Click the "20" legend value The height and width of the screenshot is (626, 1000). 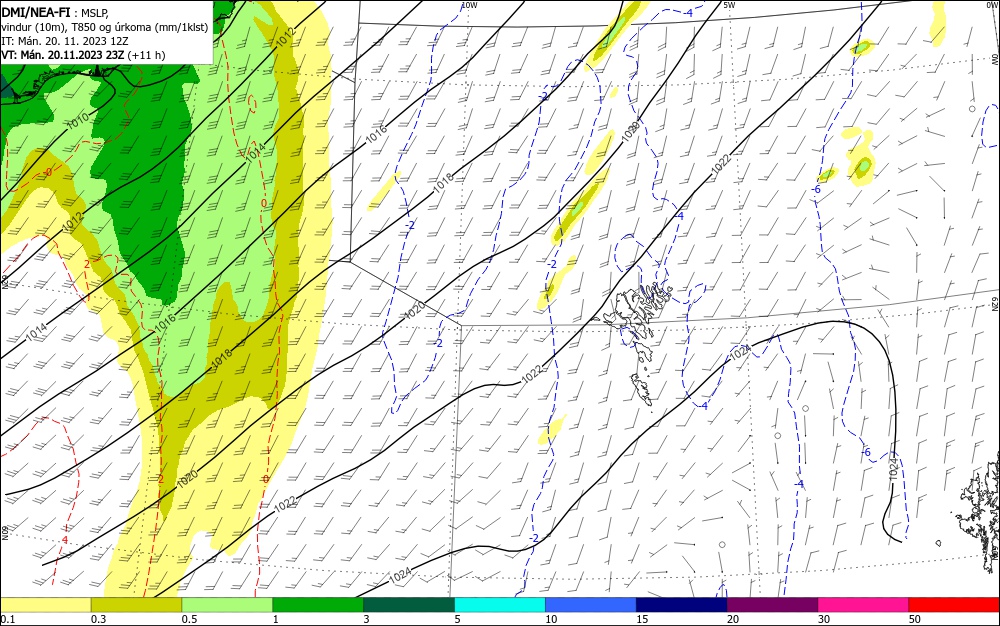pos(733,620)
